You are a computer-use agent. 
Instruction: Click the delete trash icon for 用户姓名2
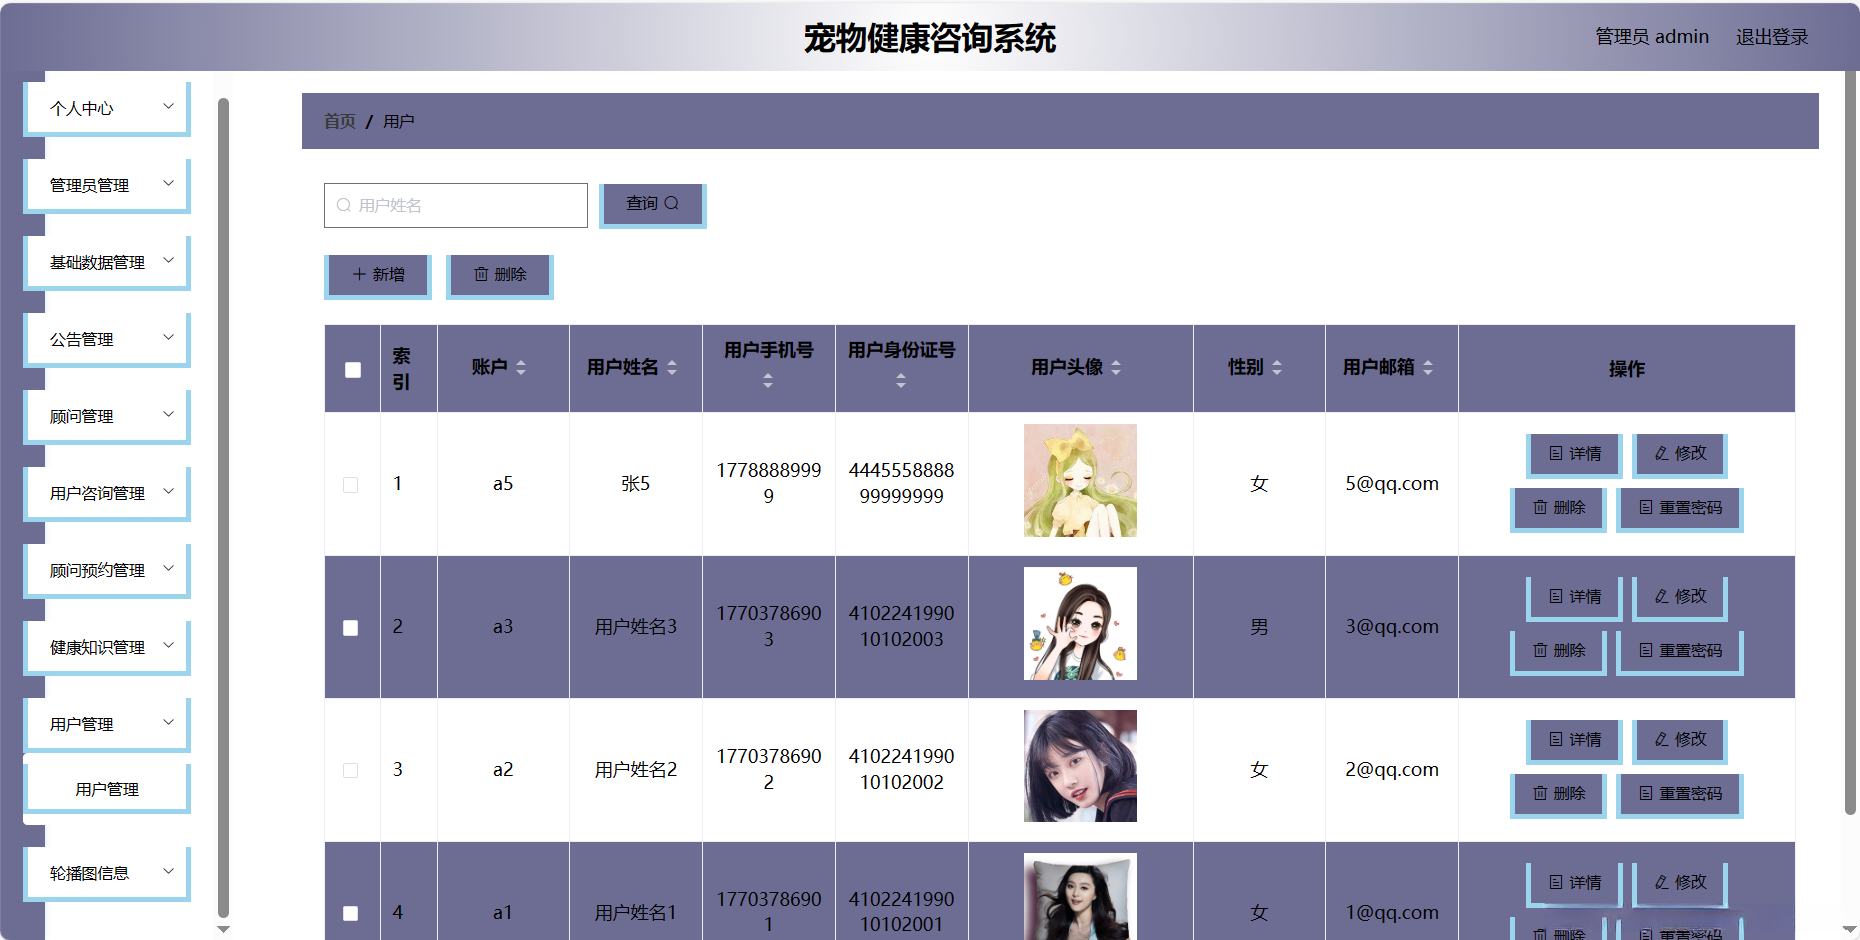pyautogui.click(x=1540, y=794)
